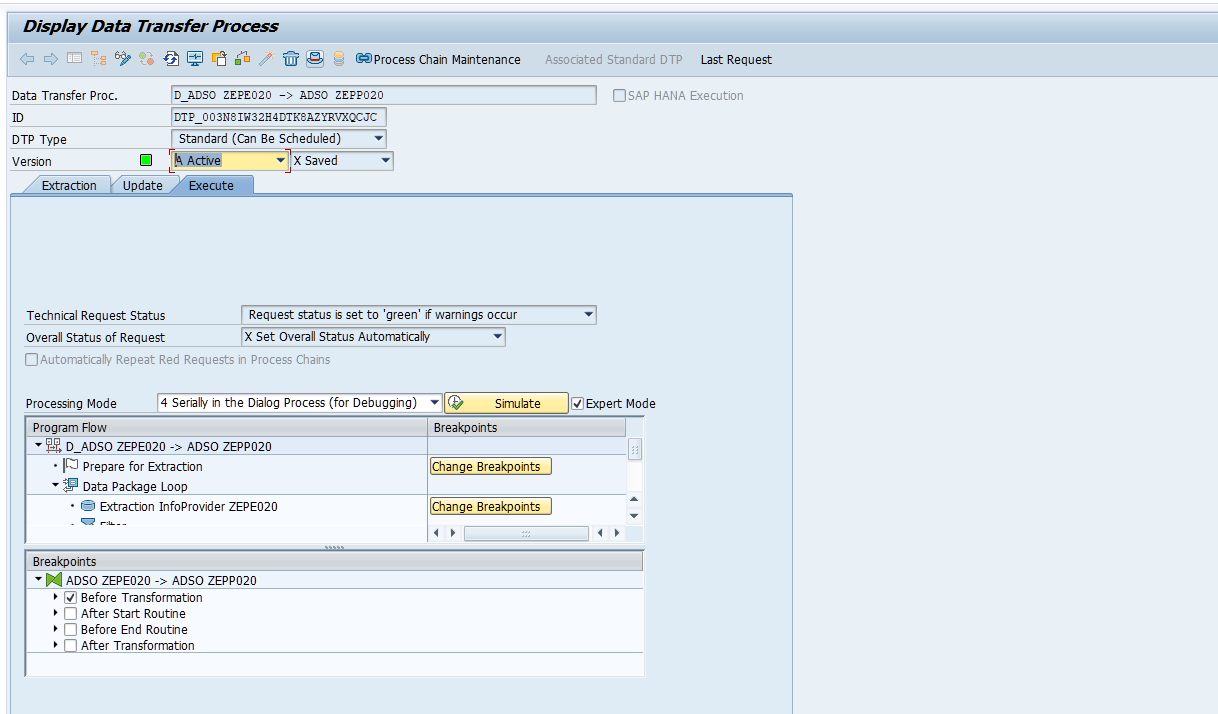1218x714 pixels.
Task: Click the magic wand icon in the toolbar
Action: (266, 59)
